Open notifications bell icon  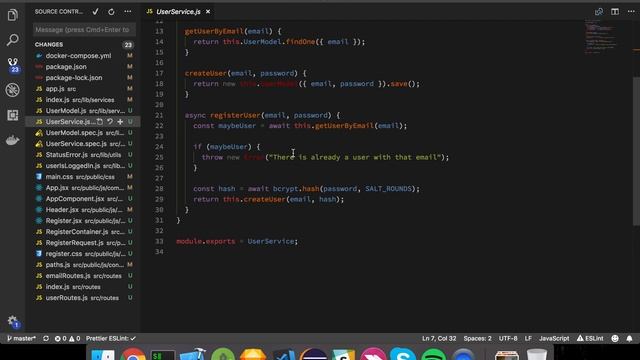(x=629, y=338)
